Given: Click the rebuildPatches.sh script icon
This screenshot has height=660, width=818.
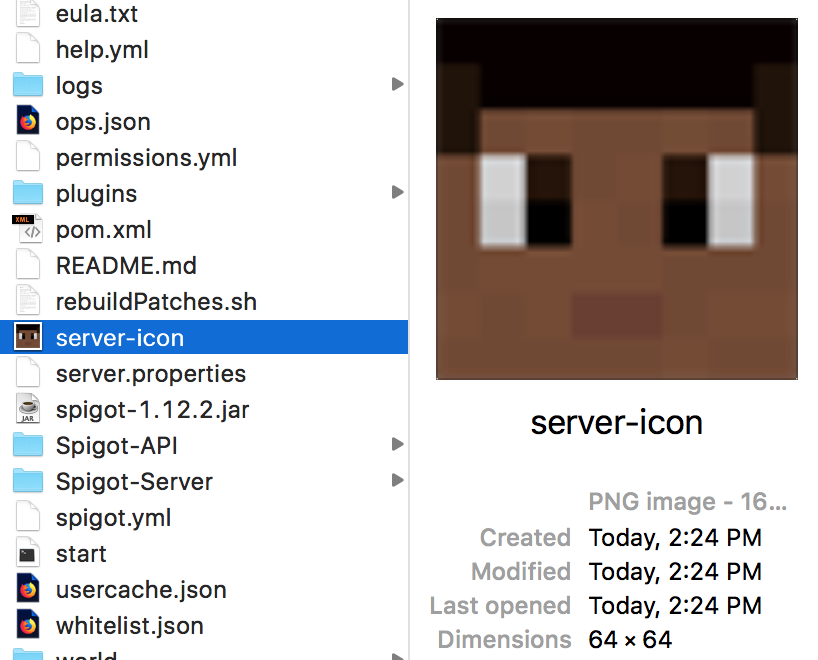Looking at the screenshot, I should (x=27, y=301).
